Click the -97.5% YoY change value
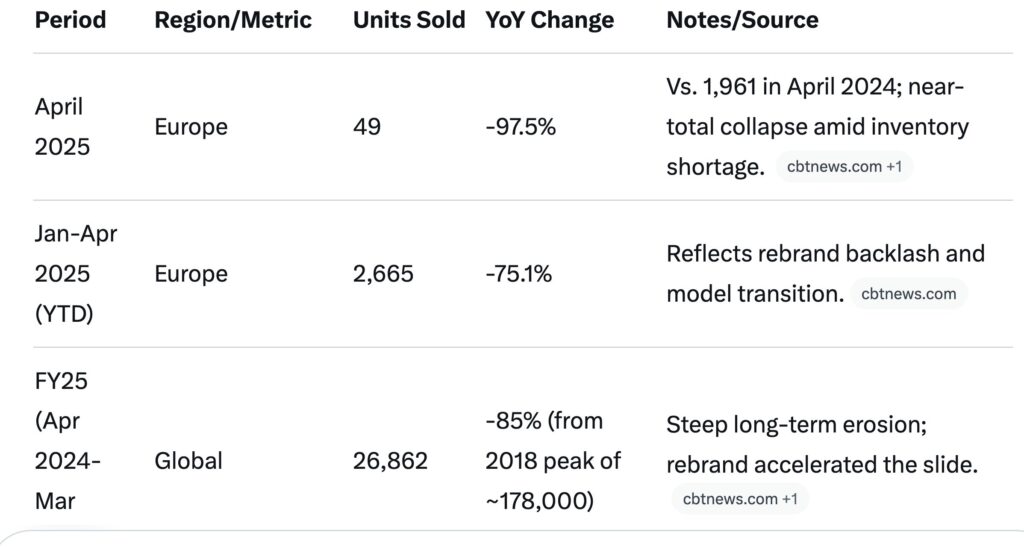 coord(520,127)
